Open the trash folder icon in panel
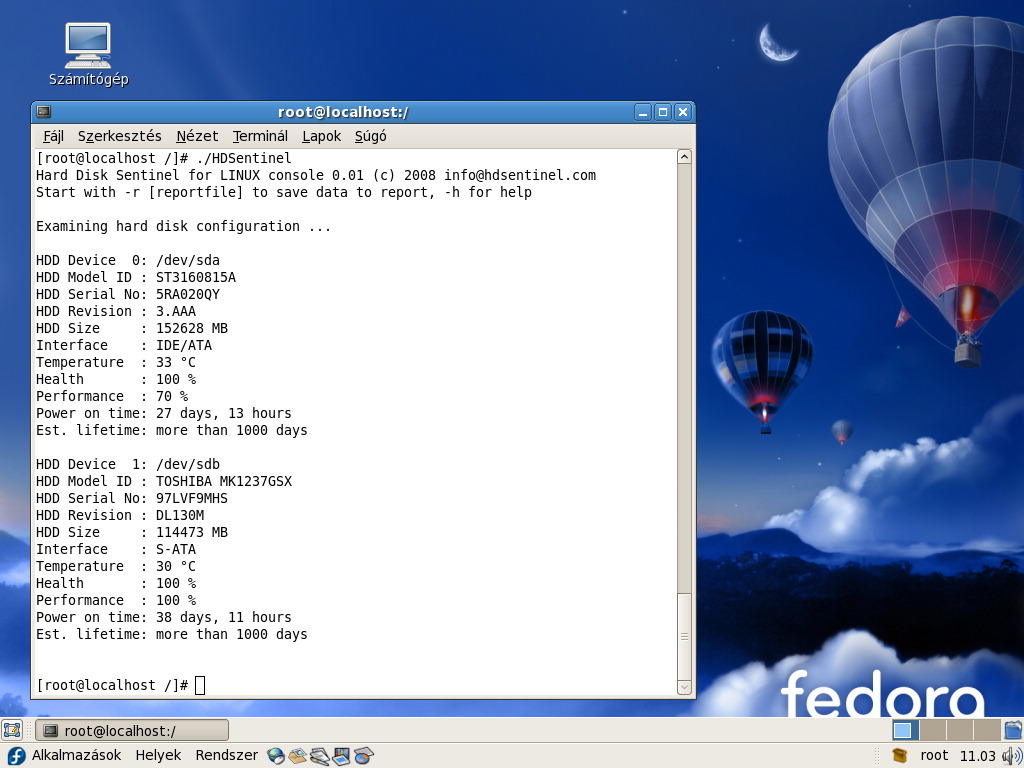Screen dimensions: 1024x768 [x=1013, y=729]
